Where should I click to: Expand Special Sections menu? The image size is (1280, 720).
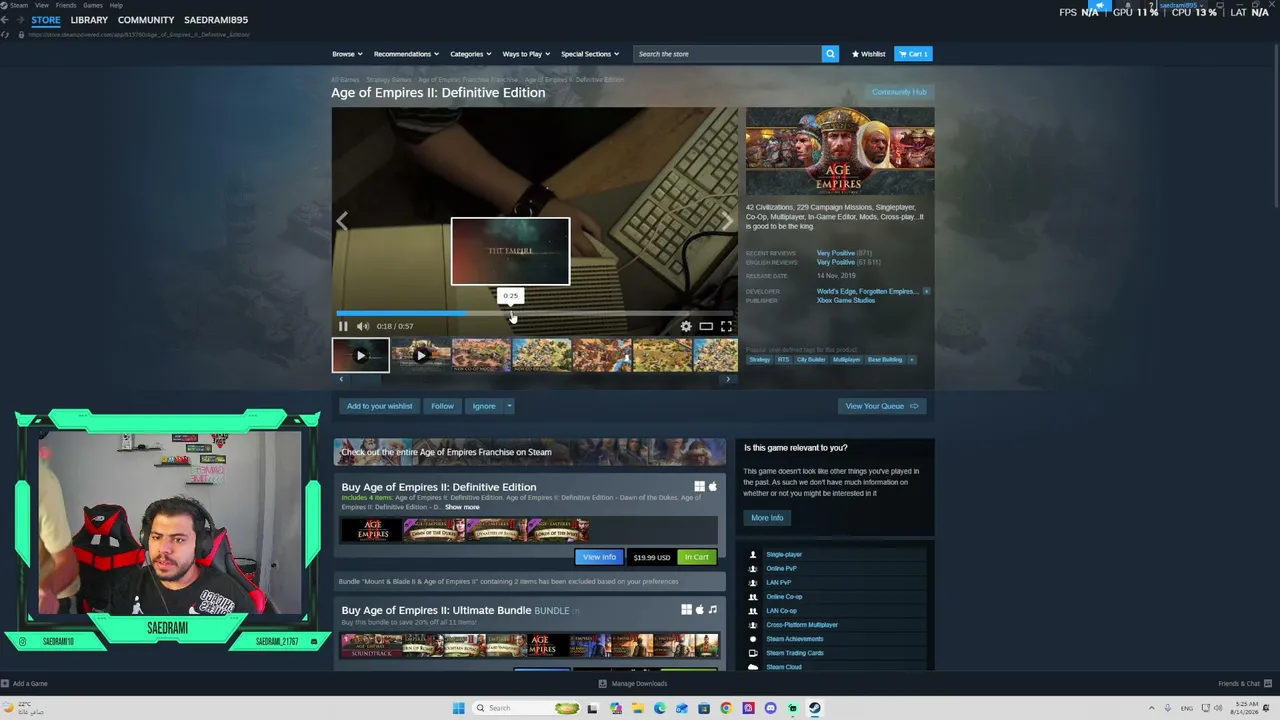point(590,54)
